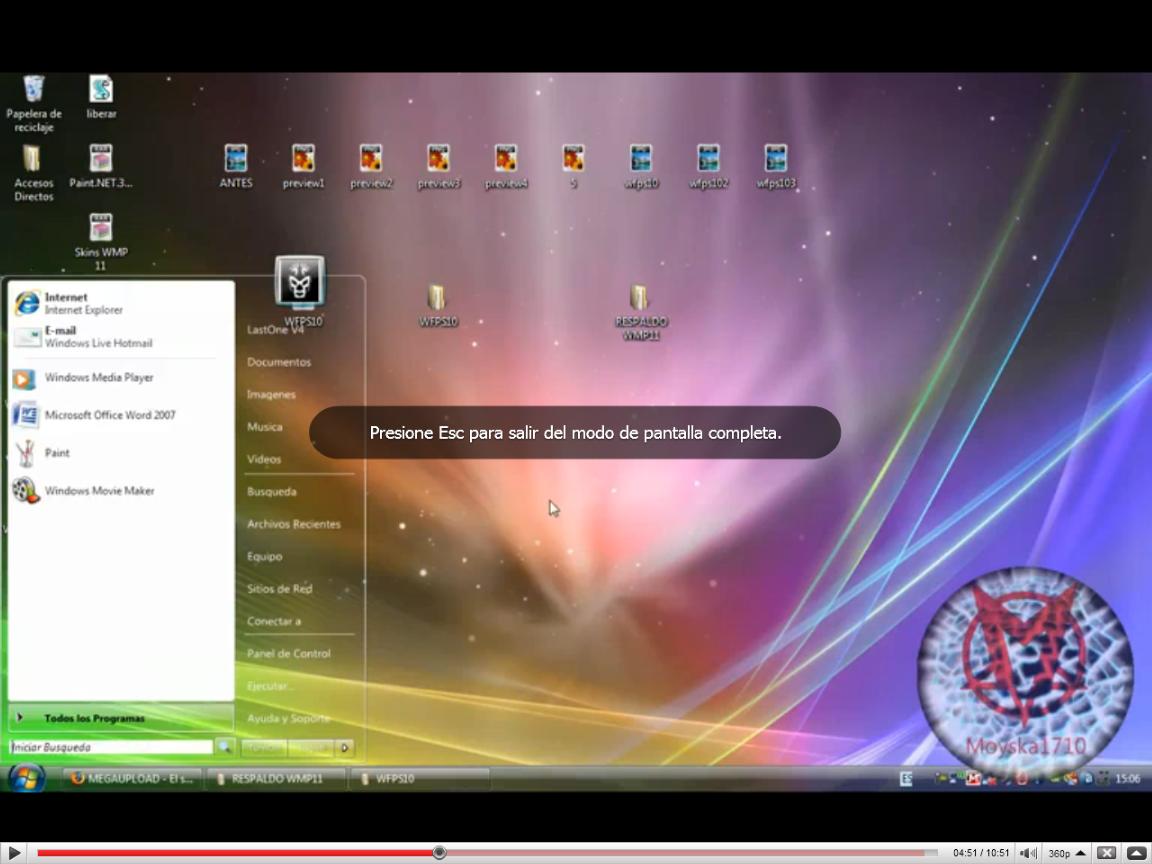
Task: Open the Papelera de reciclaje desktop icon
Action: (33, 103)
